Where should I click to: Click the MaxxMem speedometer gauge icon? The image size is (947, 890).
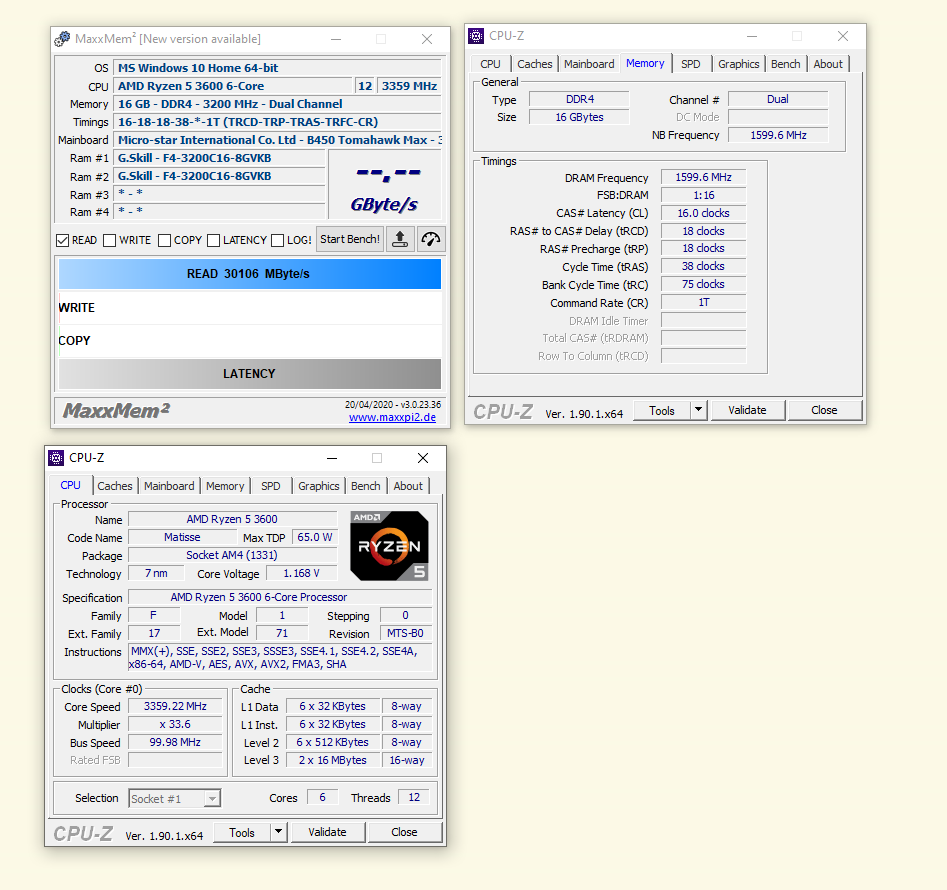click(x=431, y=239)
